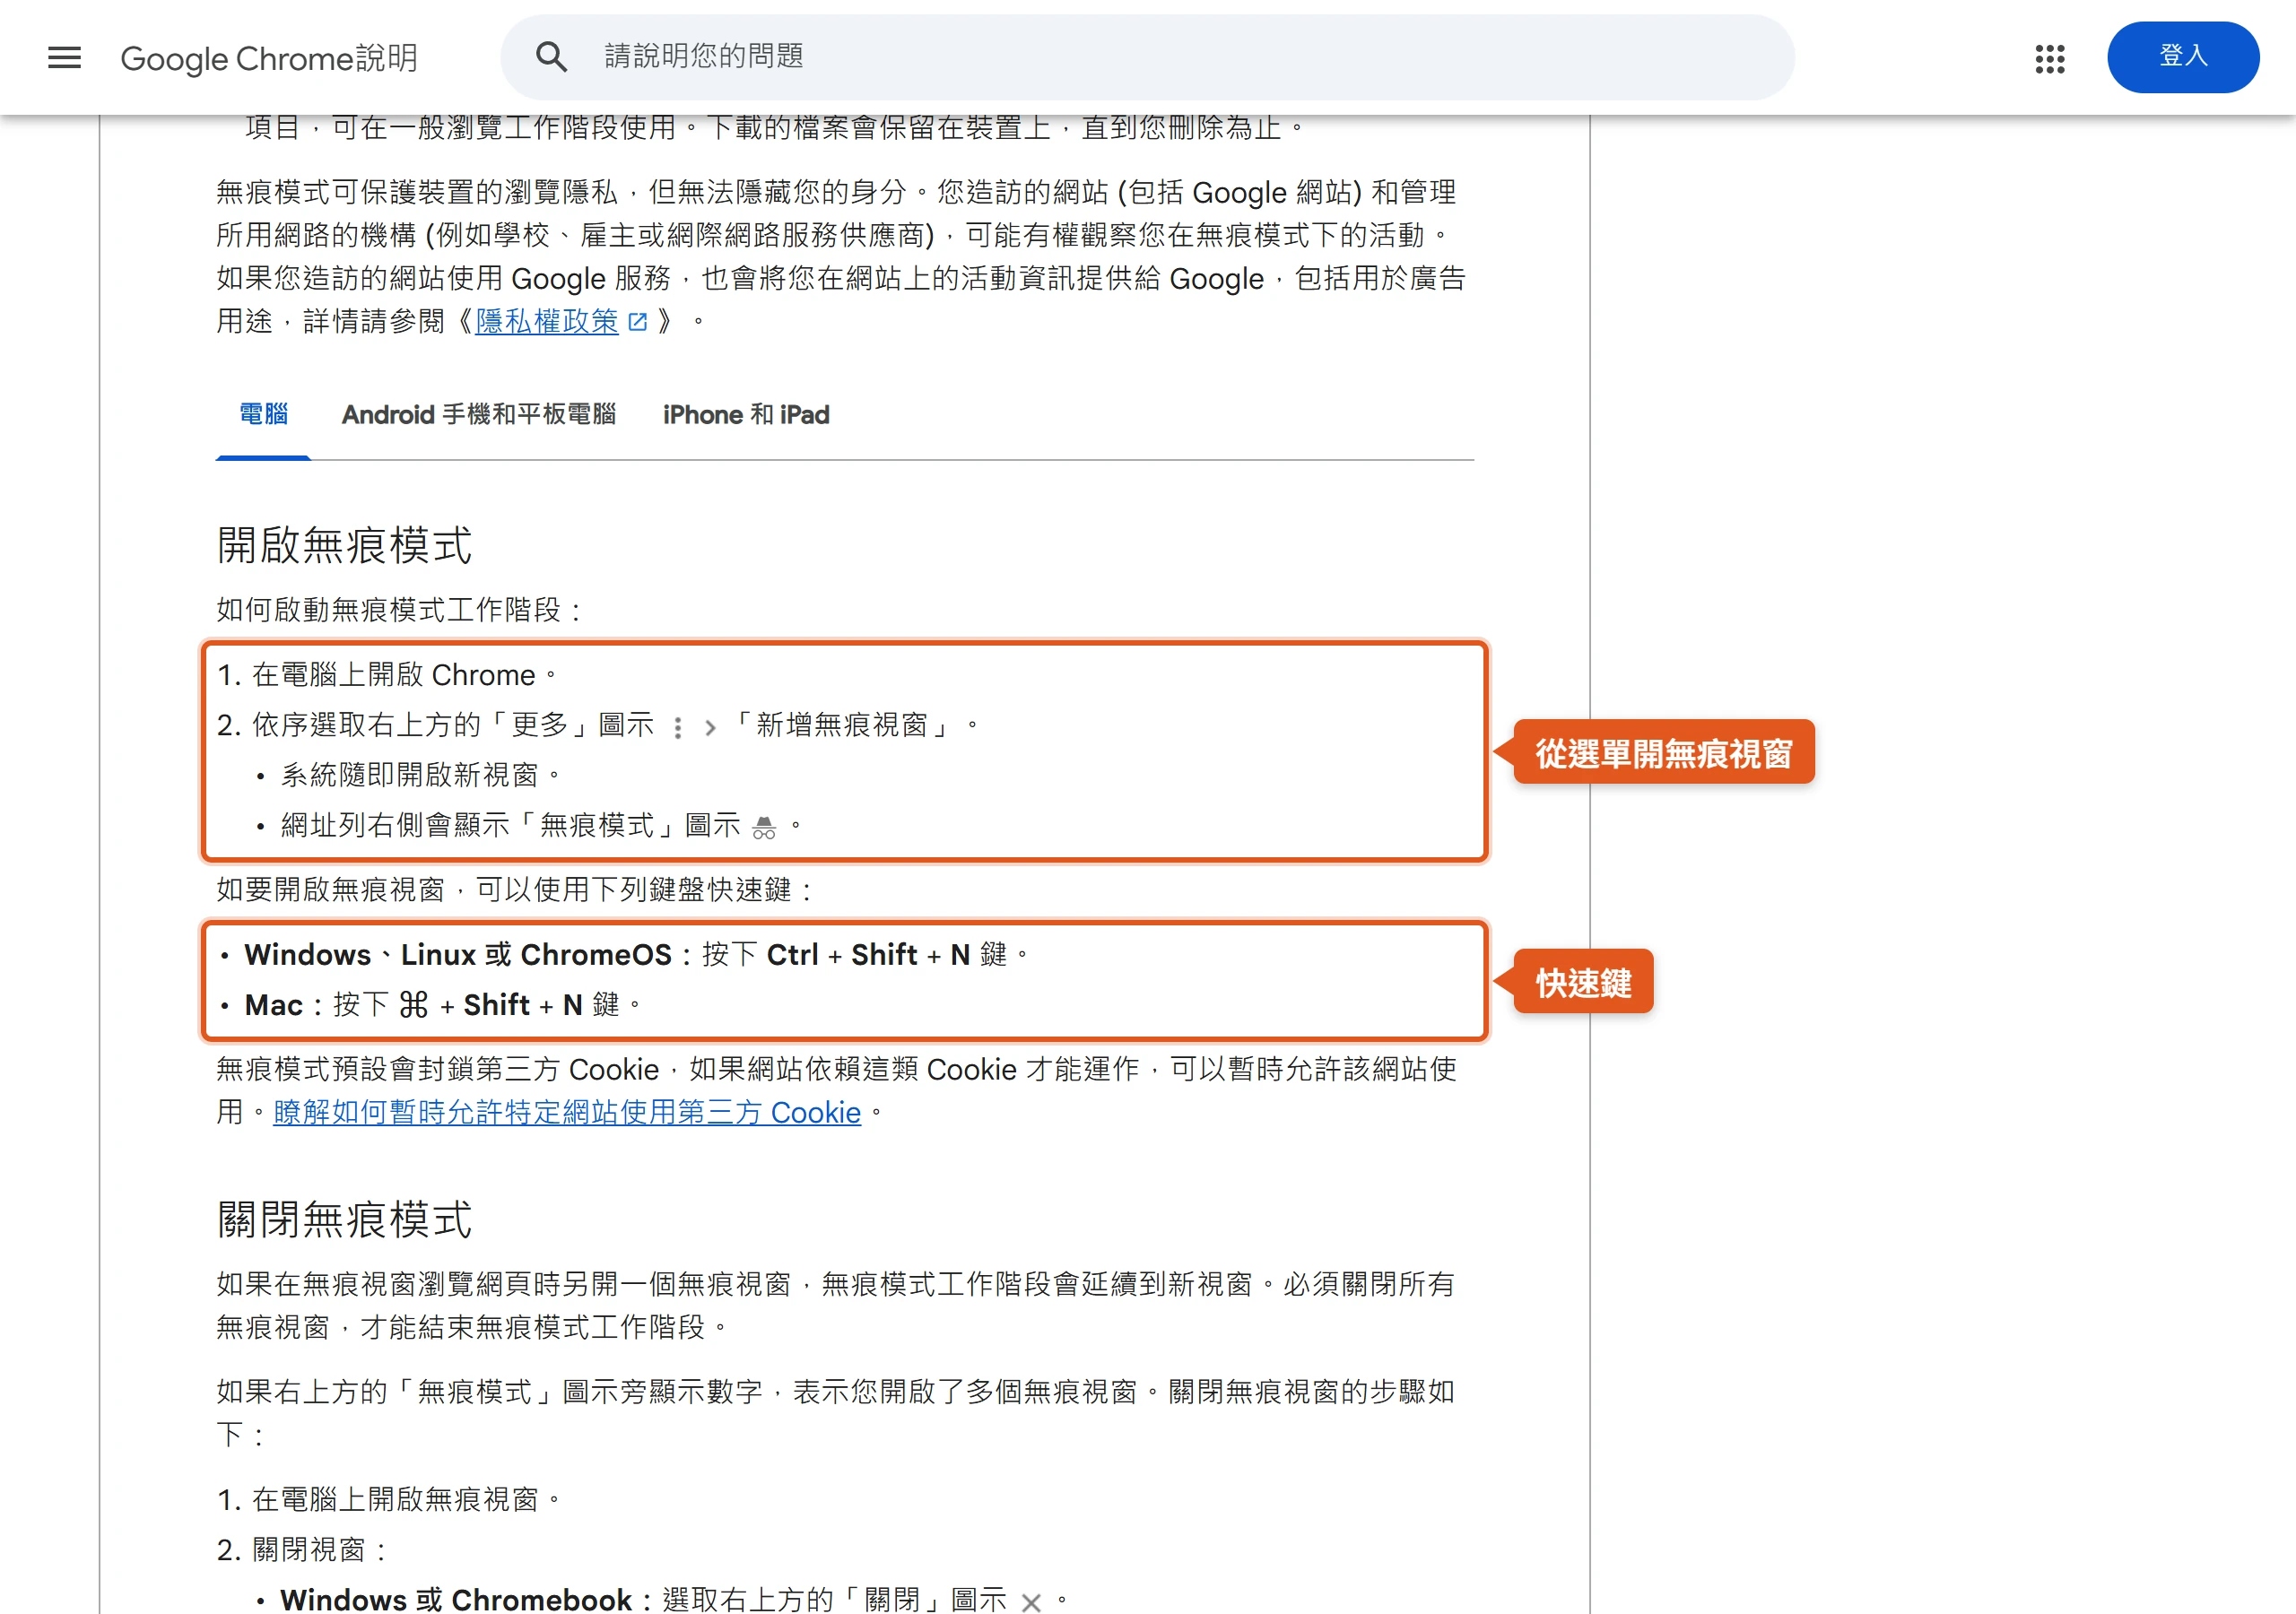Click external-link icon beside 隱私權政策

(638, 322)
